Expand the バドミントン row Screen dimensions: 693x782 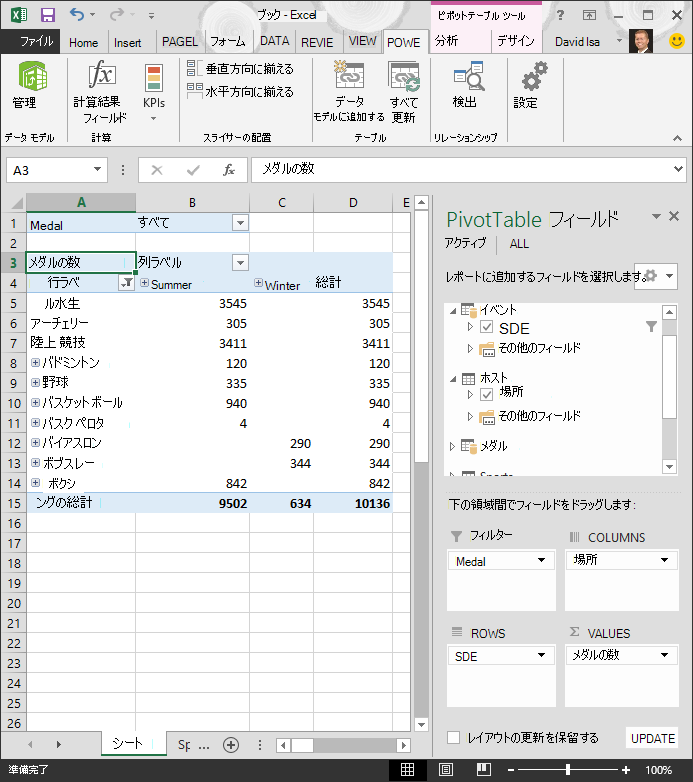[x=35, y=363]
